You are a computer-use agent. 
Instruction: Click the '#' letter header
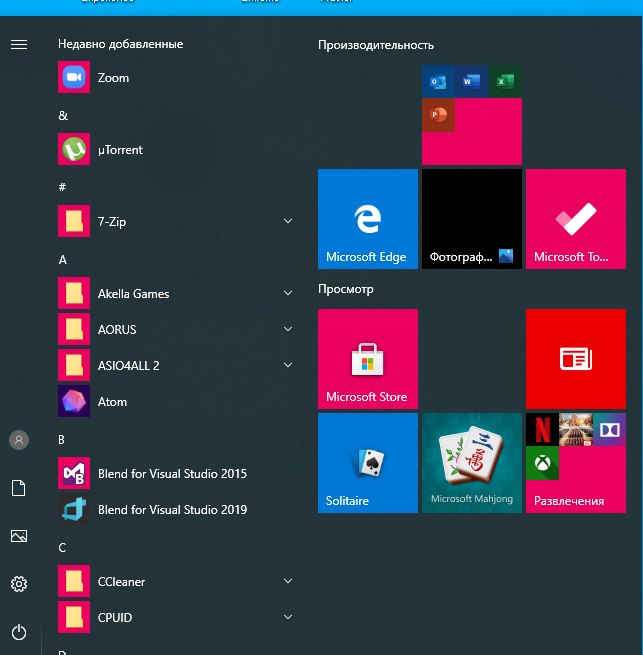coord(62,187)
